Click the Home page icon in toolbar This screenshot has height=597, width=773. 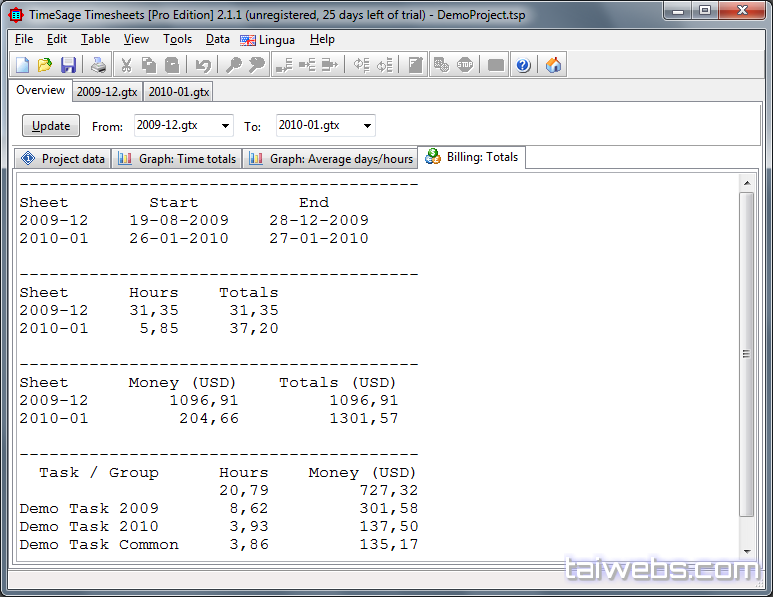(x=553, y=65)
